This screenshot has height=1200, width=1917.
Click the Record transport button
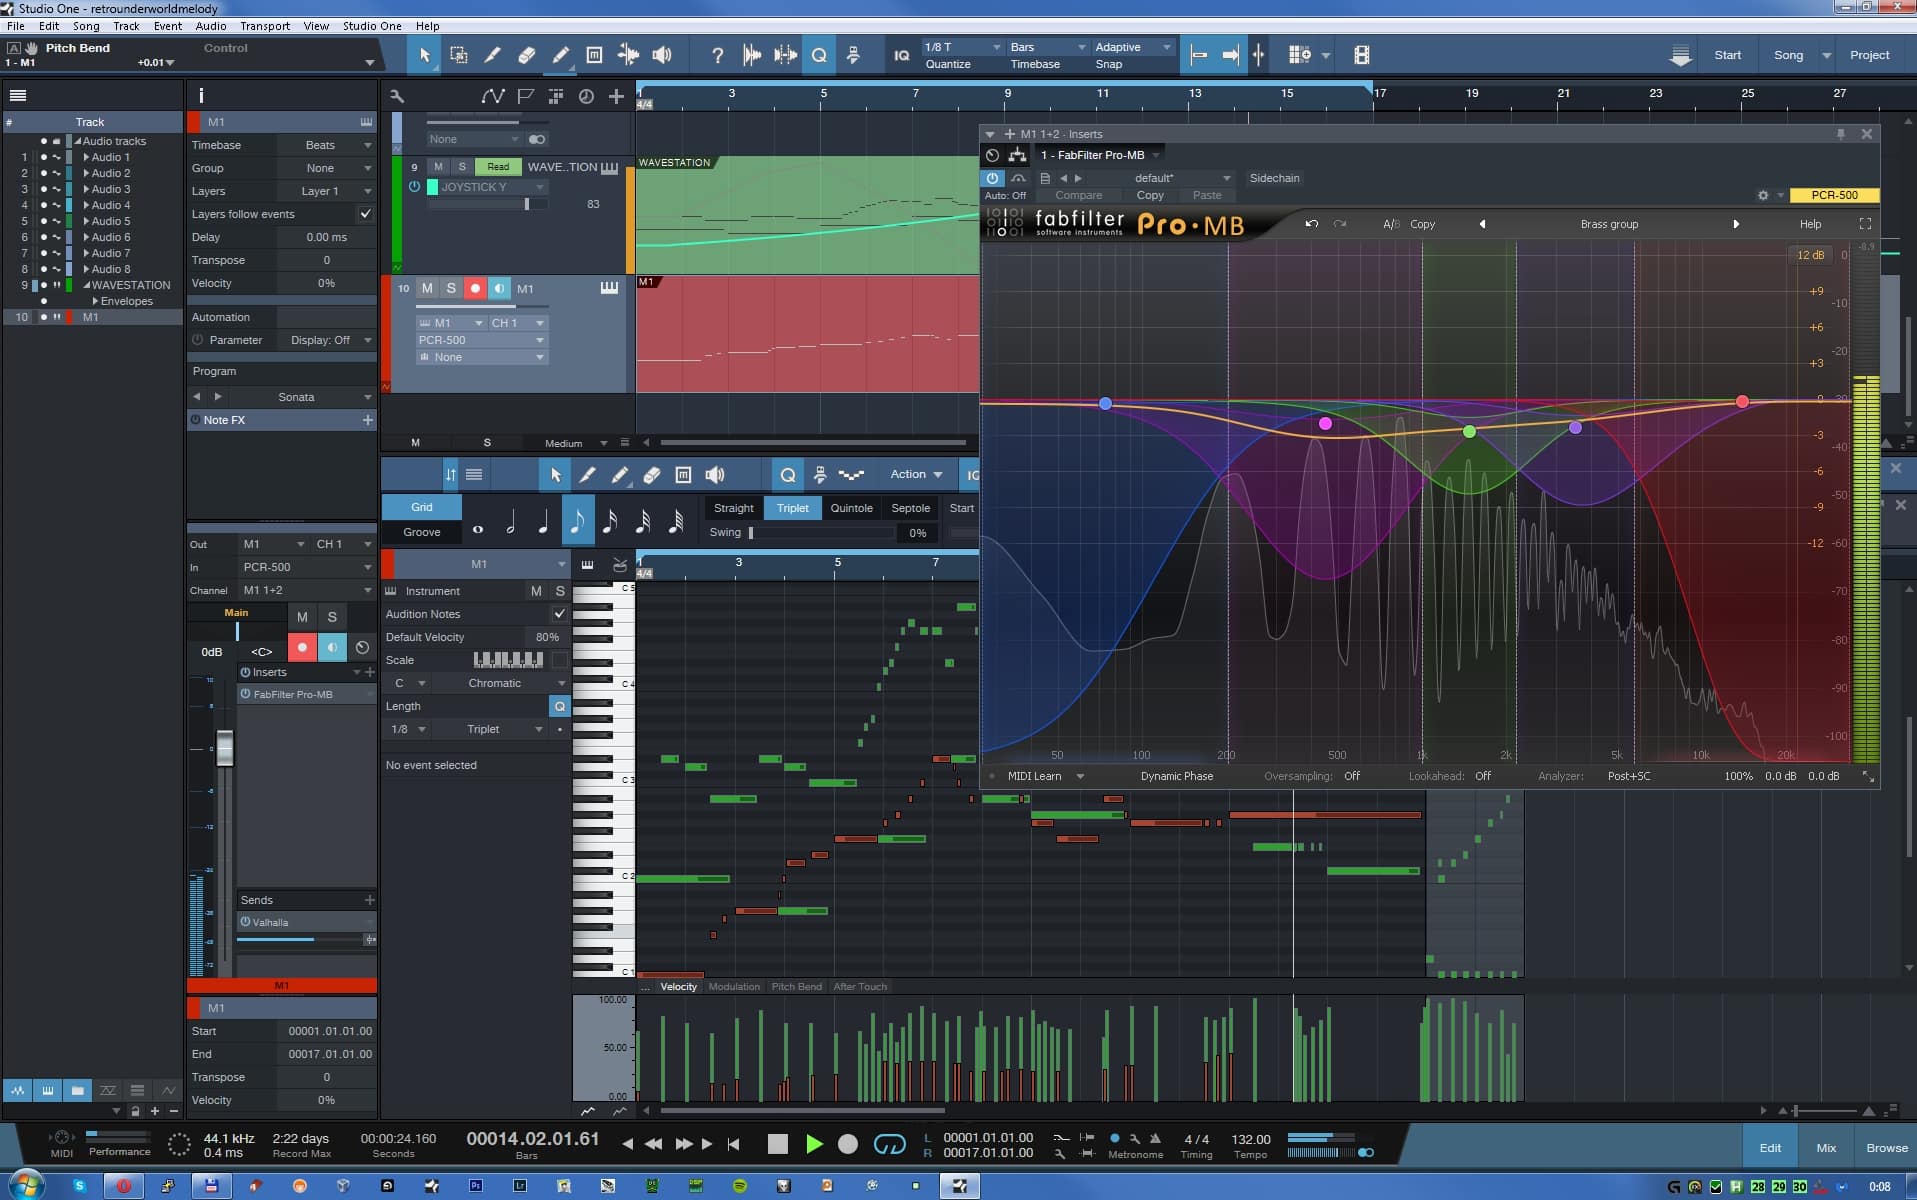[848, 1144]
